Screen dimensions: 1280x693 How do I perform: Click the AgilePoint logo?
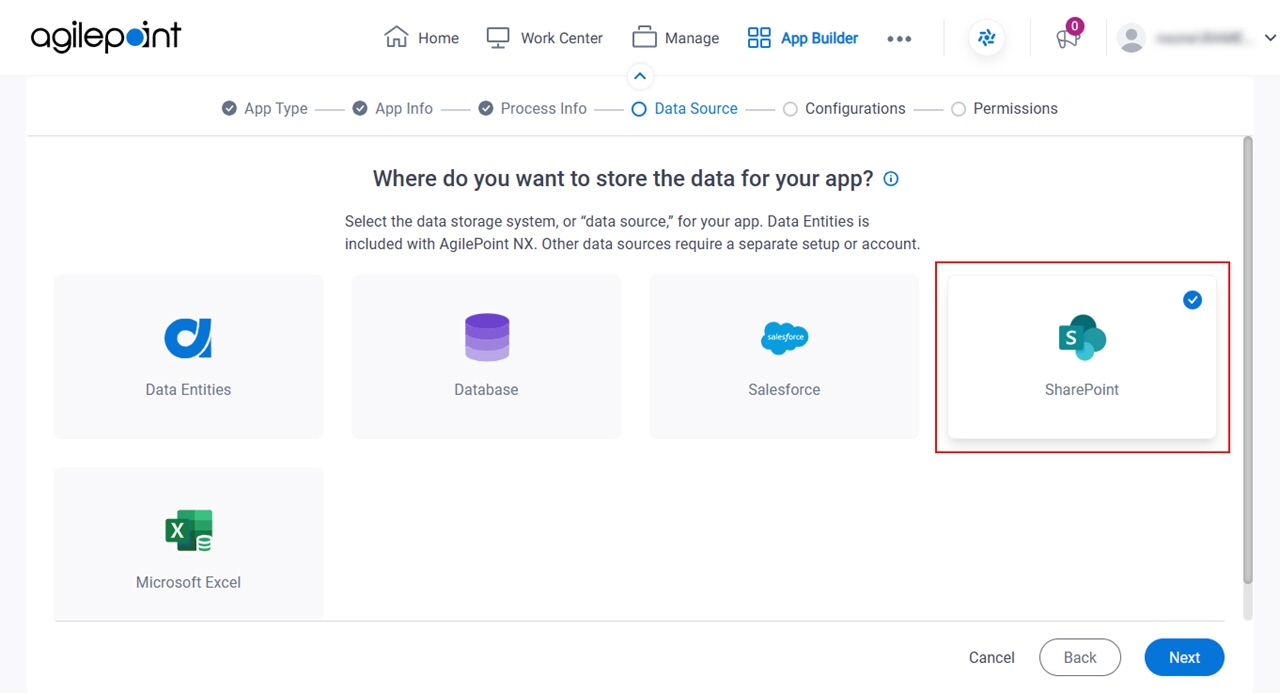(x=106, y=37)
